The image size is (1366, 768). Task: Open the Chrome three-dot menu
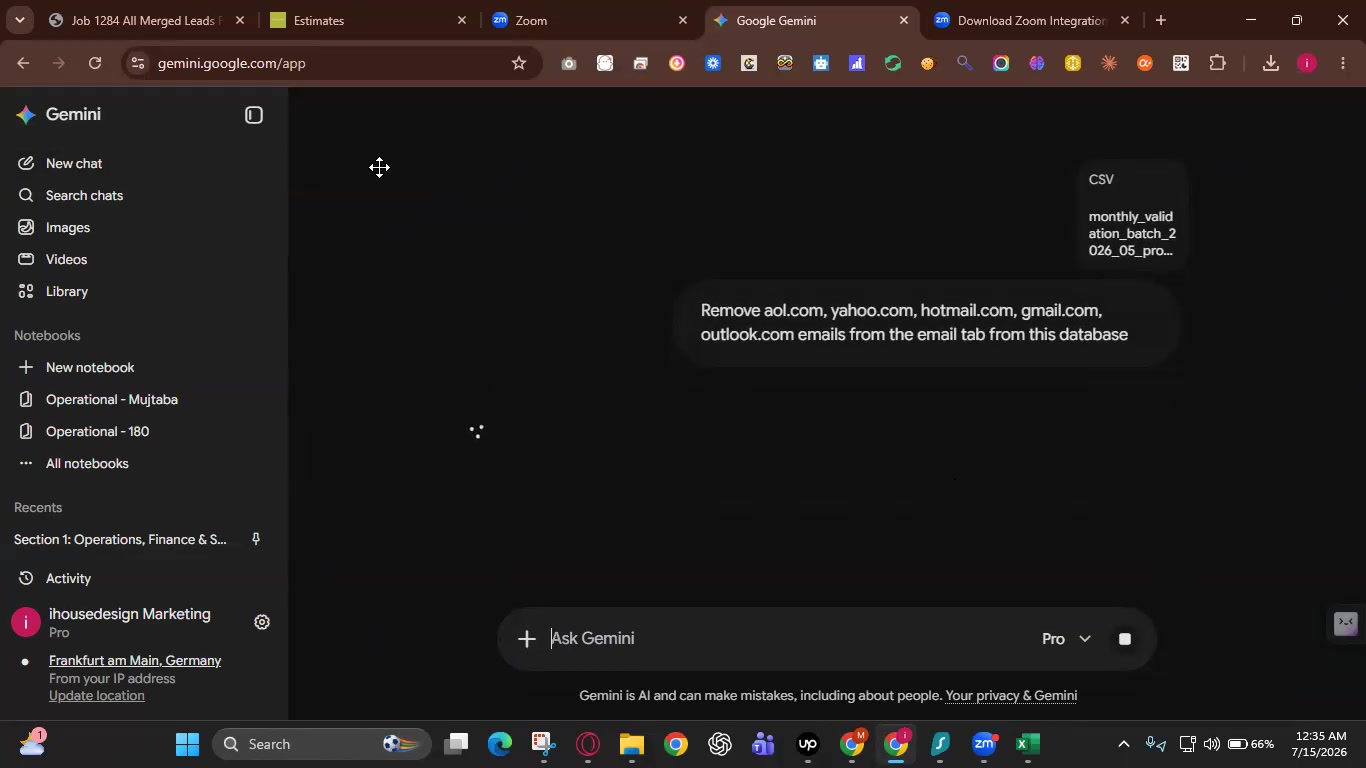pyautogui.click(x=1342, y=63)
